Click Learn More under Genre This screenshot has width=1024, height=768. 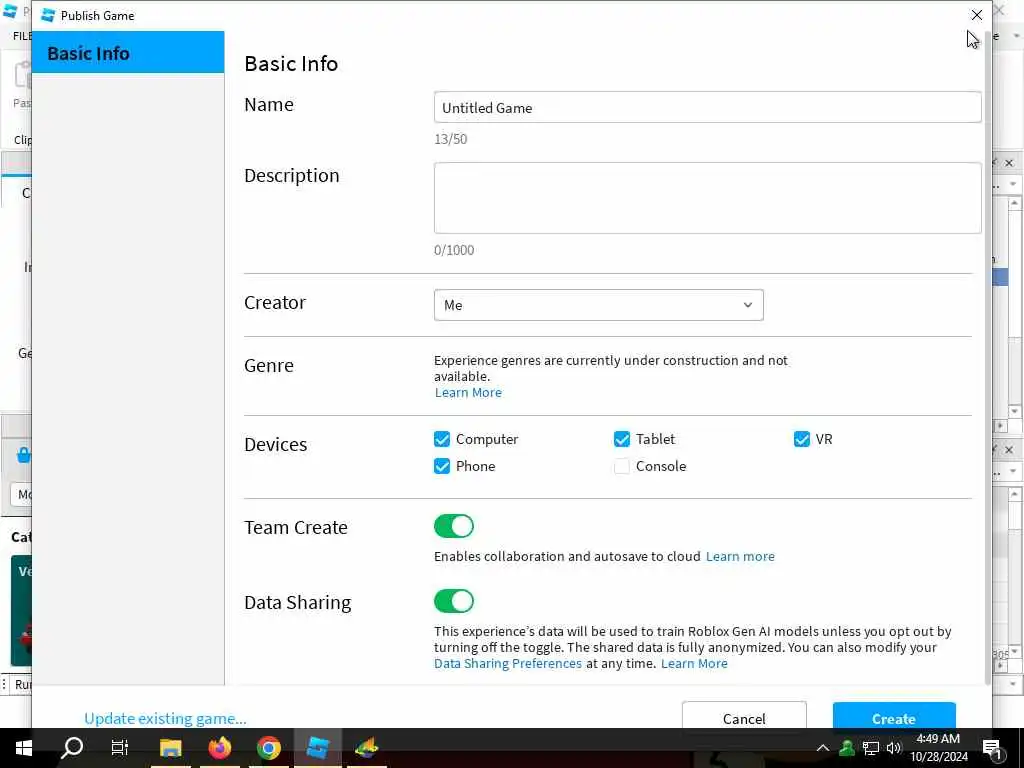pos(468,392)
